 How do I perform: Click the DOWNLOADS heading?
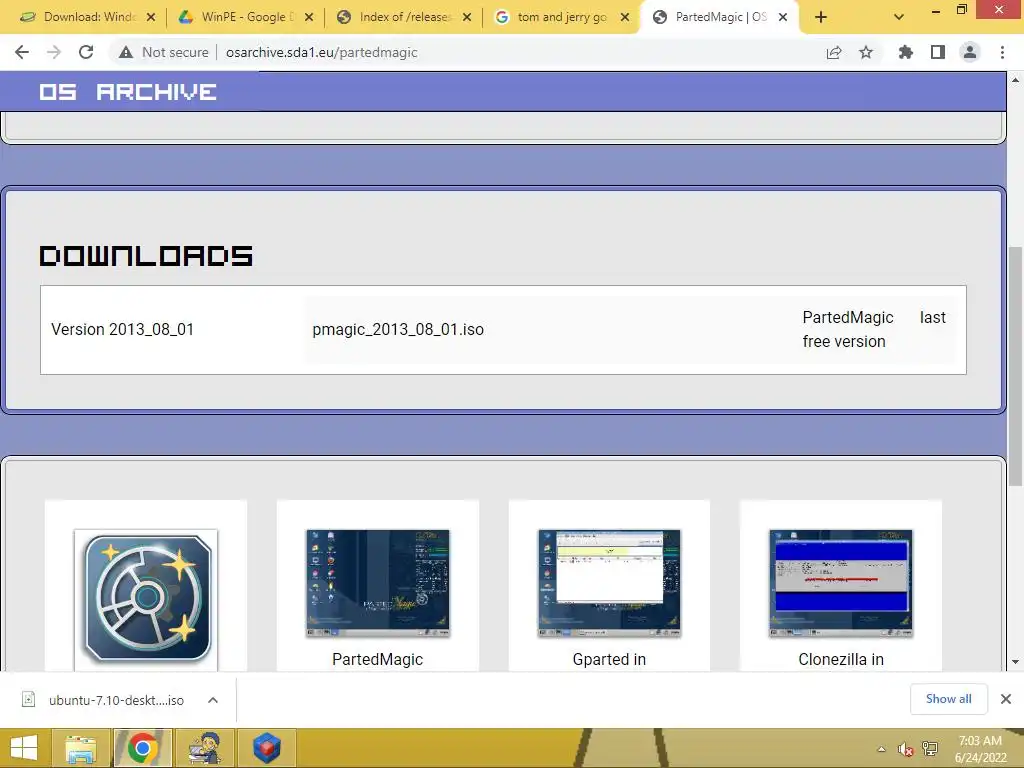click(x=146, y=255)
